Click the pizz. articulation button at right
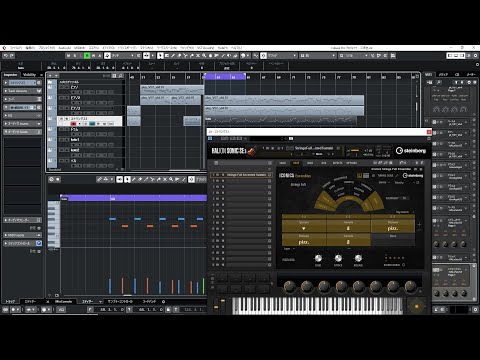Image resolution: width=480 pixels, height=360 pixels. click(393, 226)
